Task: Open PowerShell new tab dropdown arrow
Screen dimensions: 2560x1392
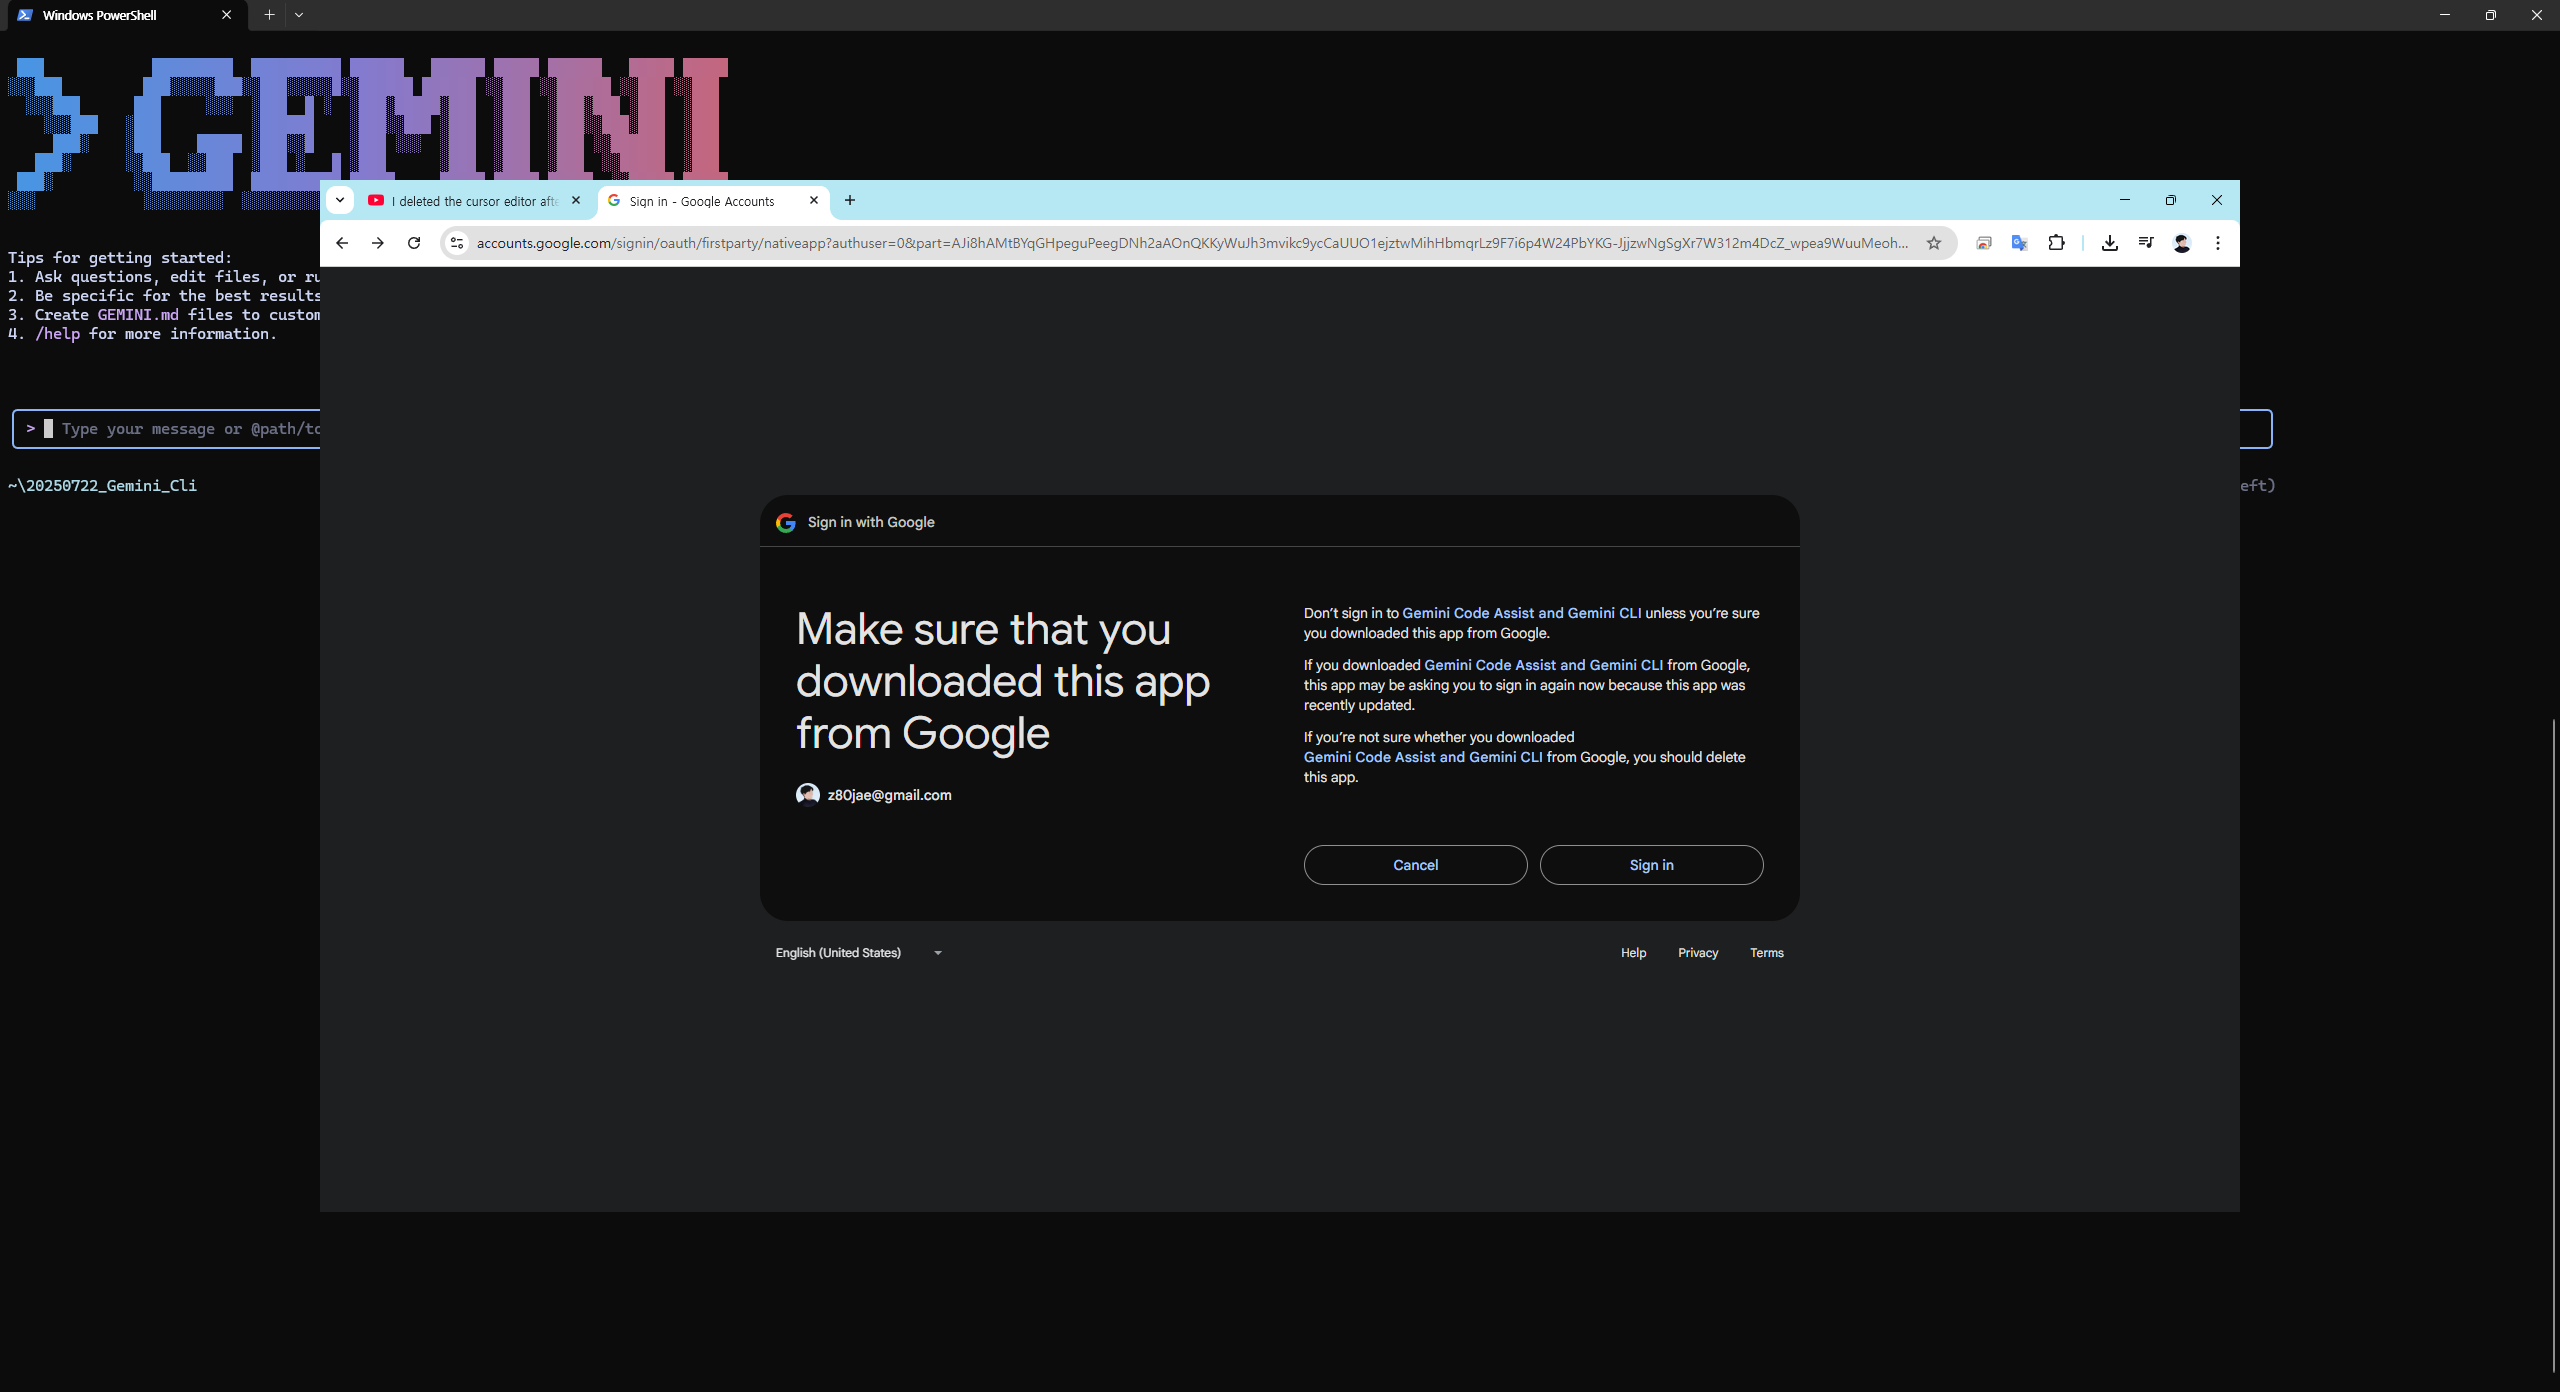Action: click(x=299, y=15)
